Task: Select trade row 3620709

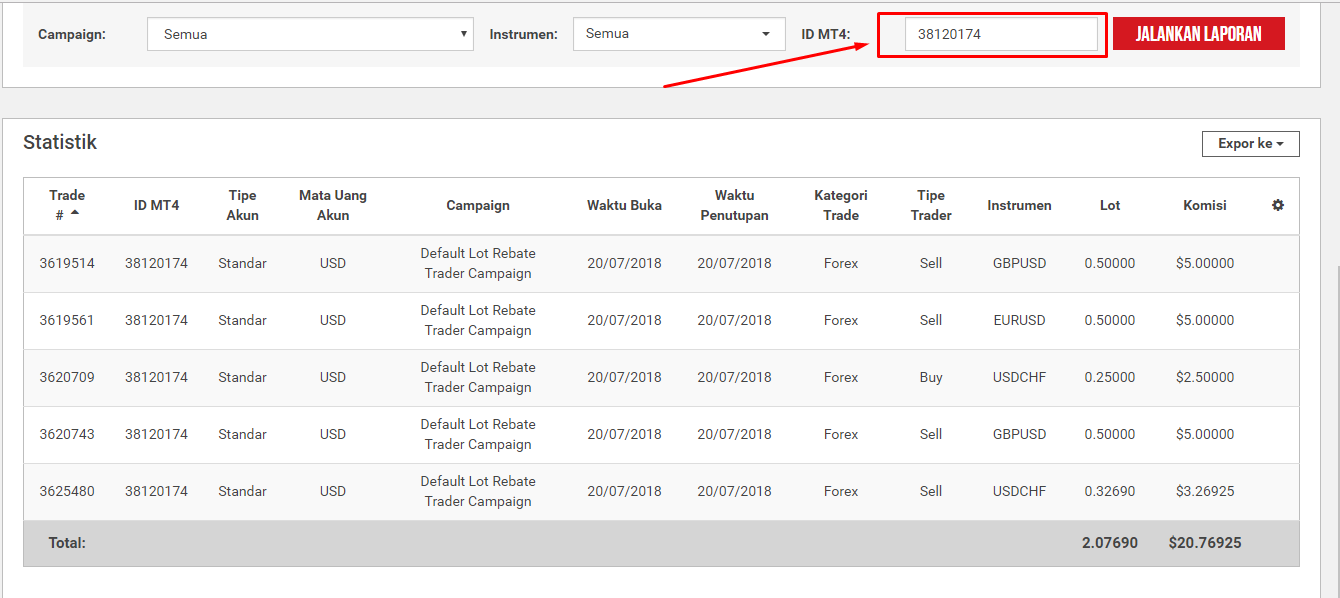Action: pyautogui.click(x=661, y=378)
